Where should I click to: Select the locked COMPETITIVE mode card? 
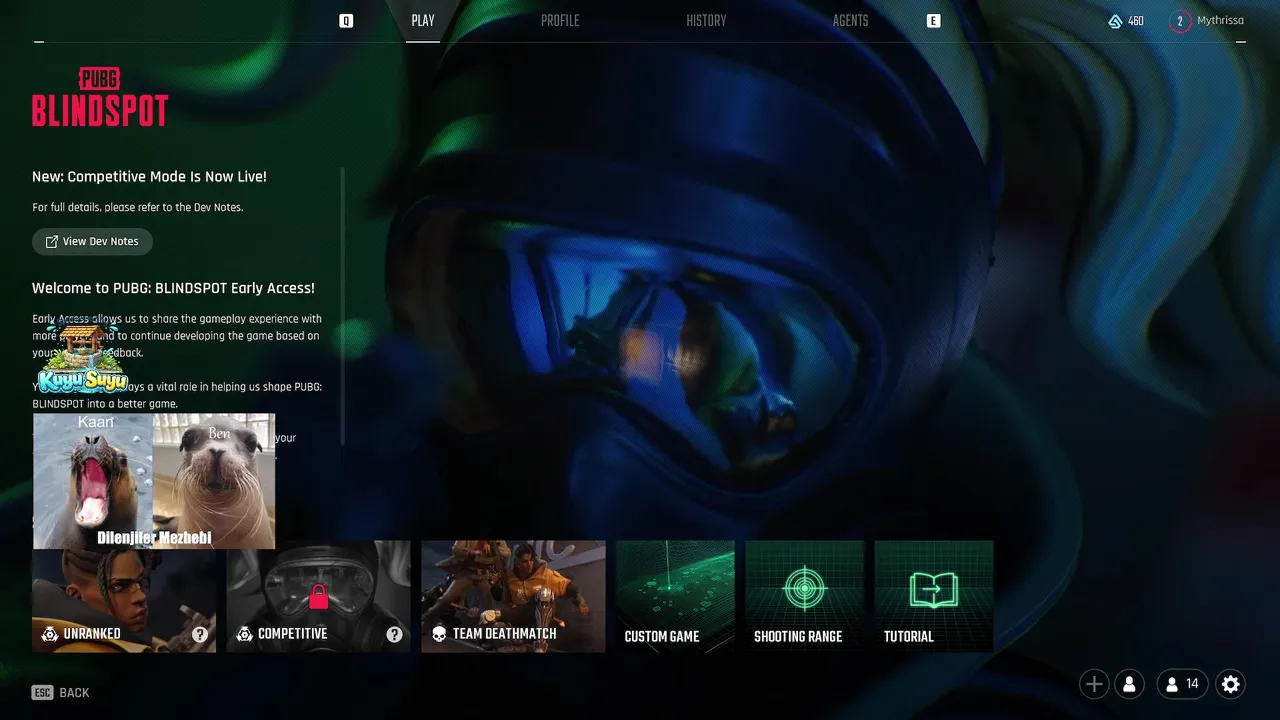318,596
